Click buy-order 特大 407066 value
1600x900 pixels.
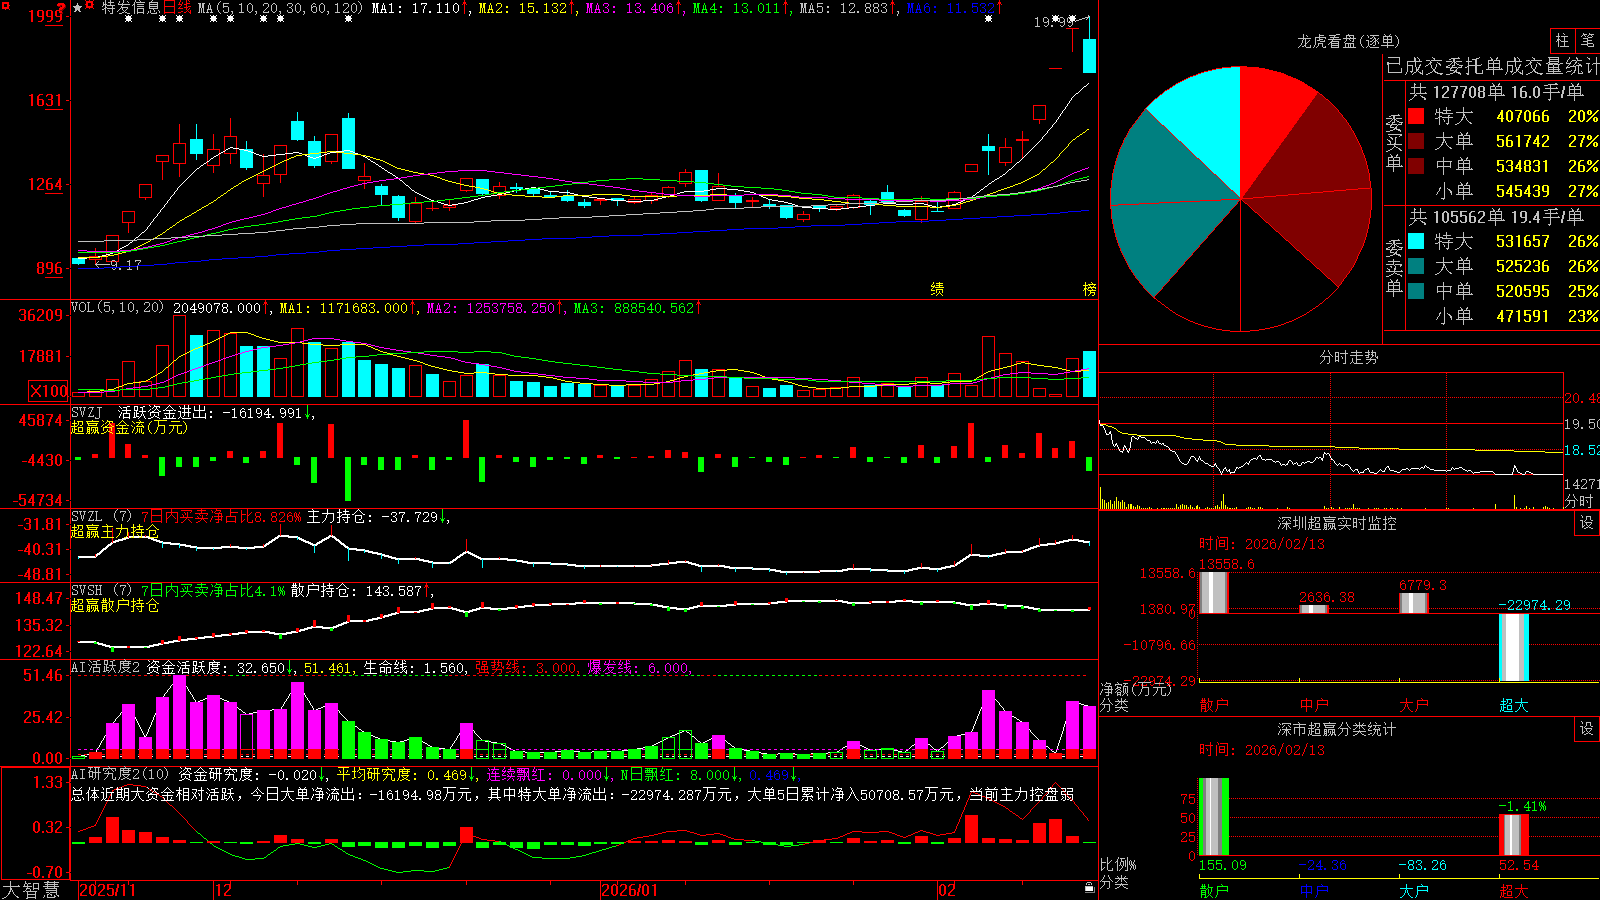tap(1523, 116)
